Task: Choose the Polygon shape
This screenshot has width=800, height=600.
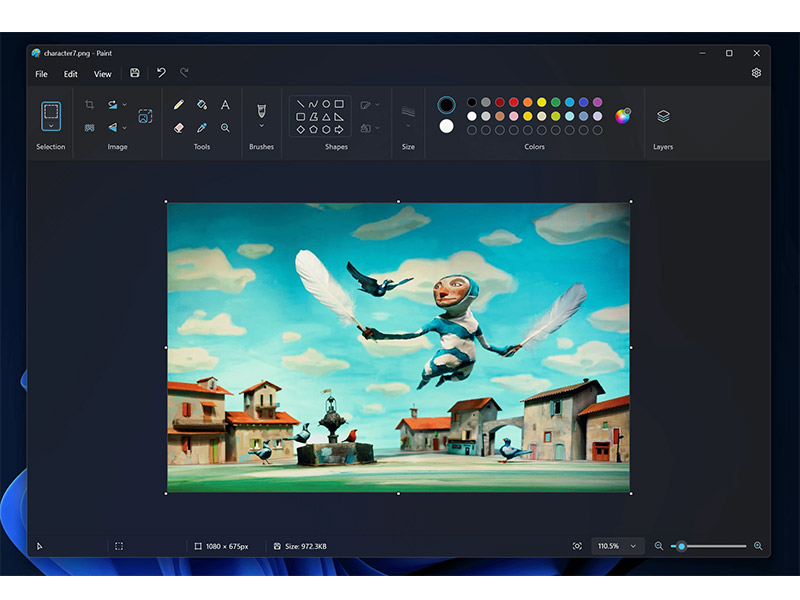Action: point(313,117)
